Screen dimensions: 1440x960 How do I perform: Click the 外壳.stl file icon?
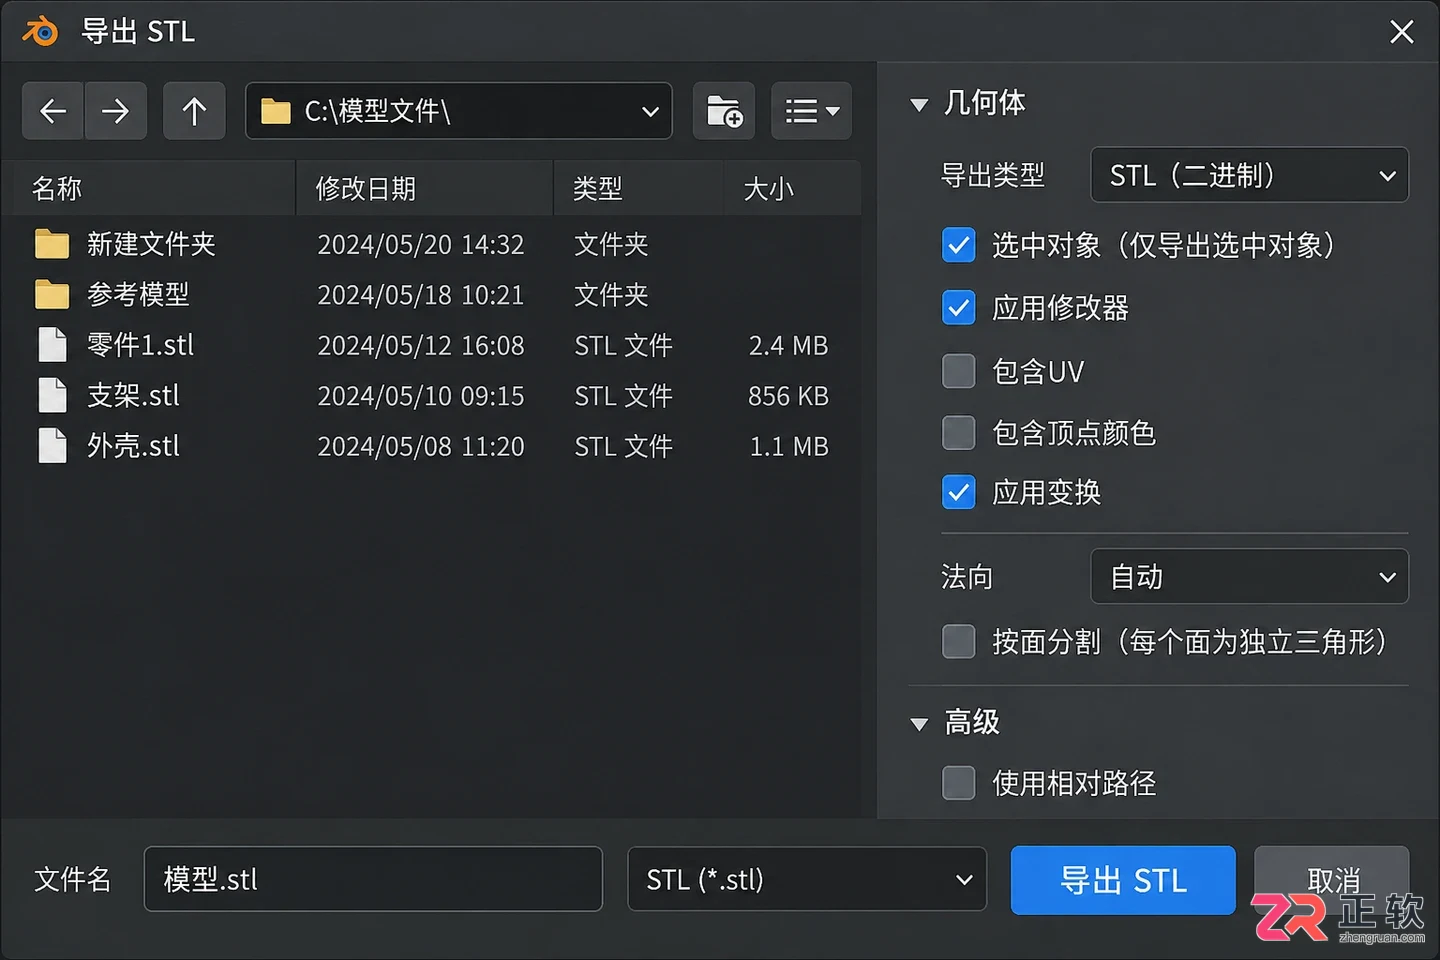pyautogui.click(x=52, y=446)
